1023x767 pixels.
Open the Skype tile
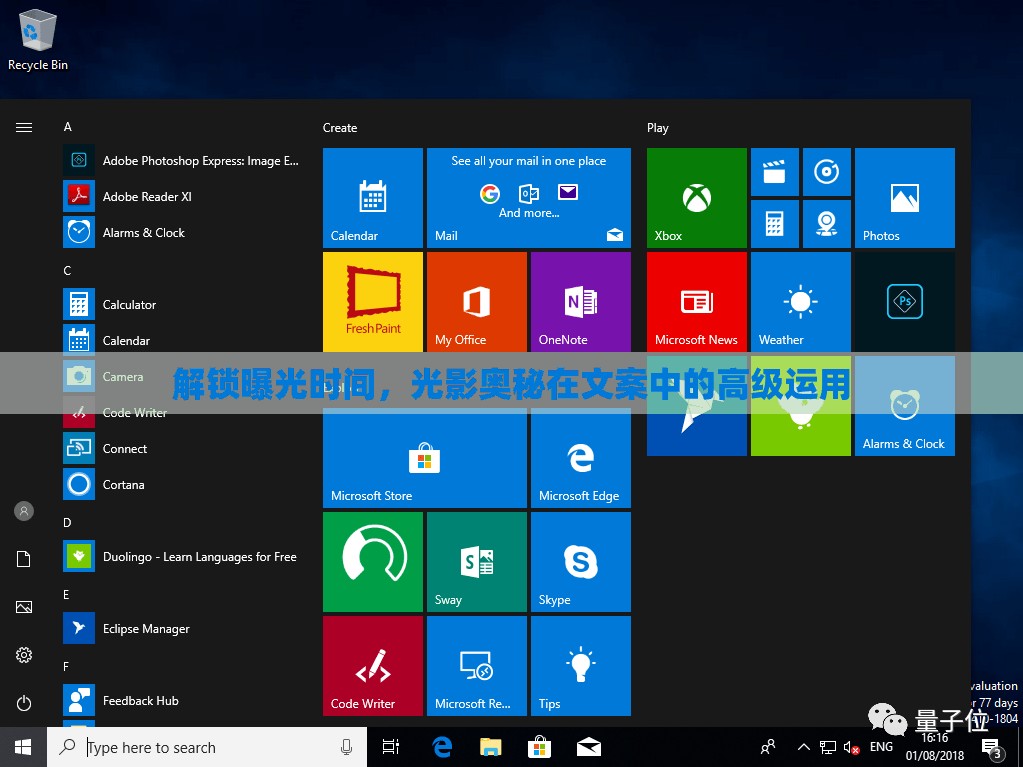[x=581, y=562]
